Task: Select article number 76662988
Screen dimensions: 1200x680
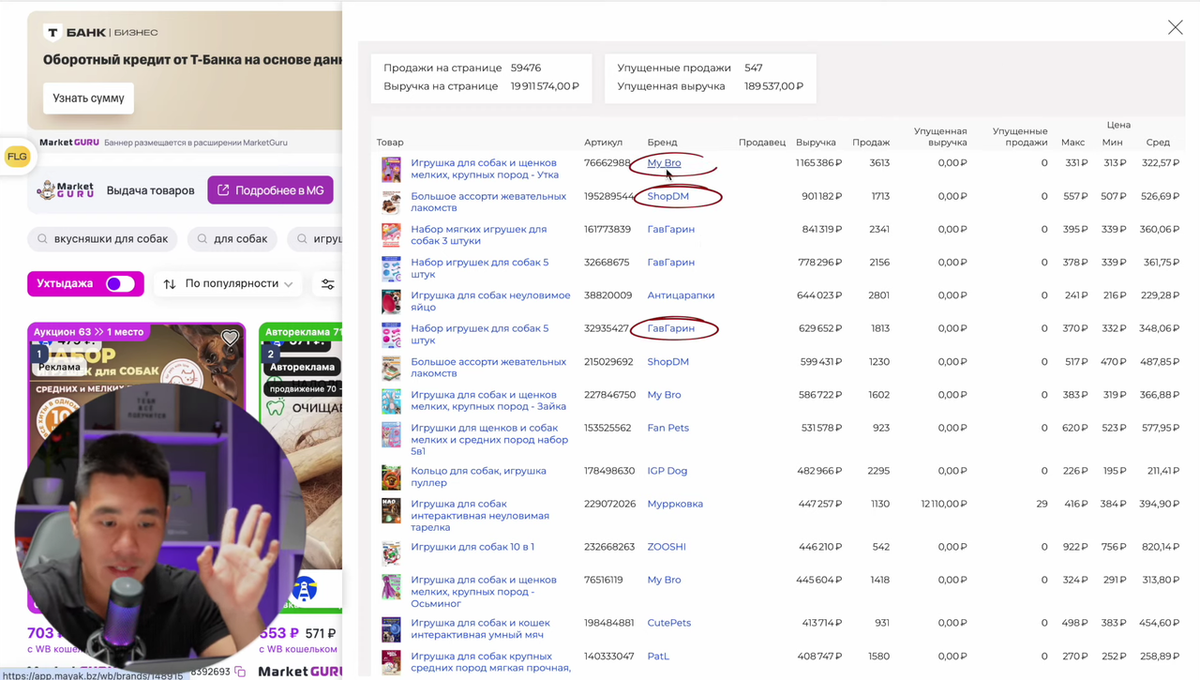Action: (608, 163)
